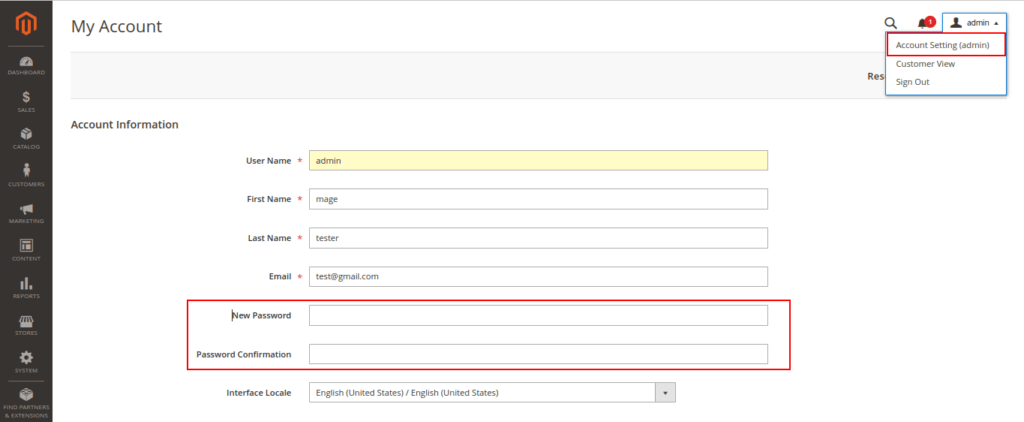The height and width of the screenshot is (422, 1024).
Task: Open the Customers sidebar icon
Action: coord(26,175)
